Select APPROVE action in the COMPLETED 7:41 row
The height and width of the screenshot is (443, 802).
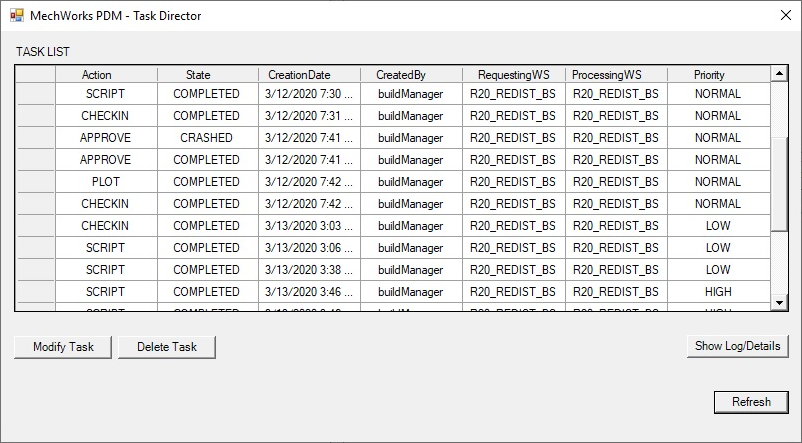coord(106,160)
